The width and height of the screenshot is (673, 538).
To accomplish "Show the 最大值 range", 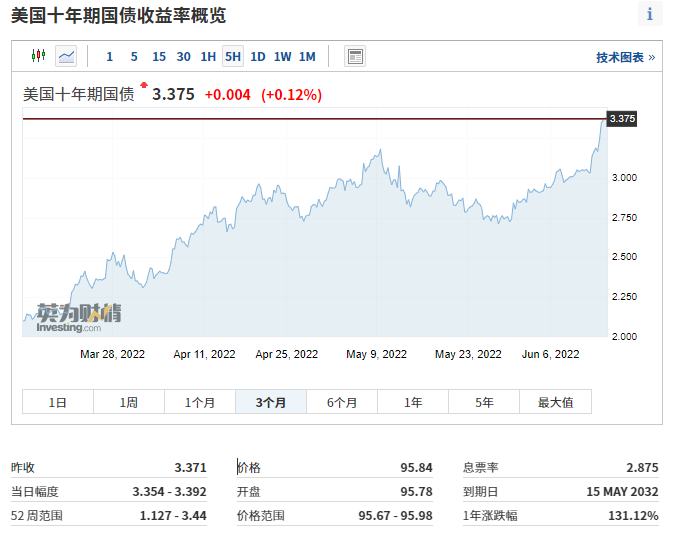I will 555,402.
